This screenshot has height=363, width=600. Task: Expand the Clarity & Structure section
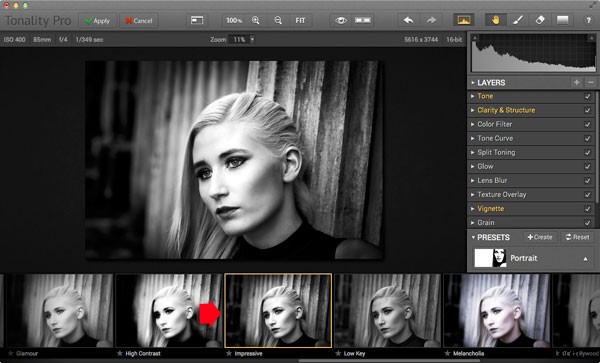point(473,110)
